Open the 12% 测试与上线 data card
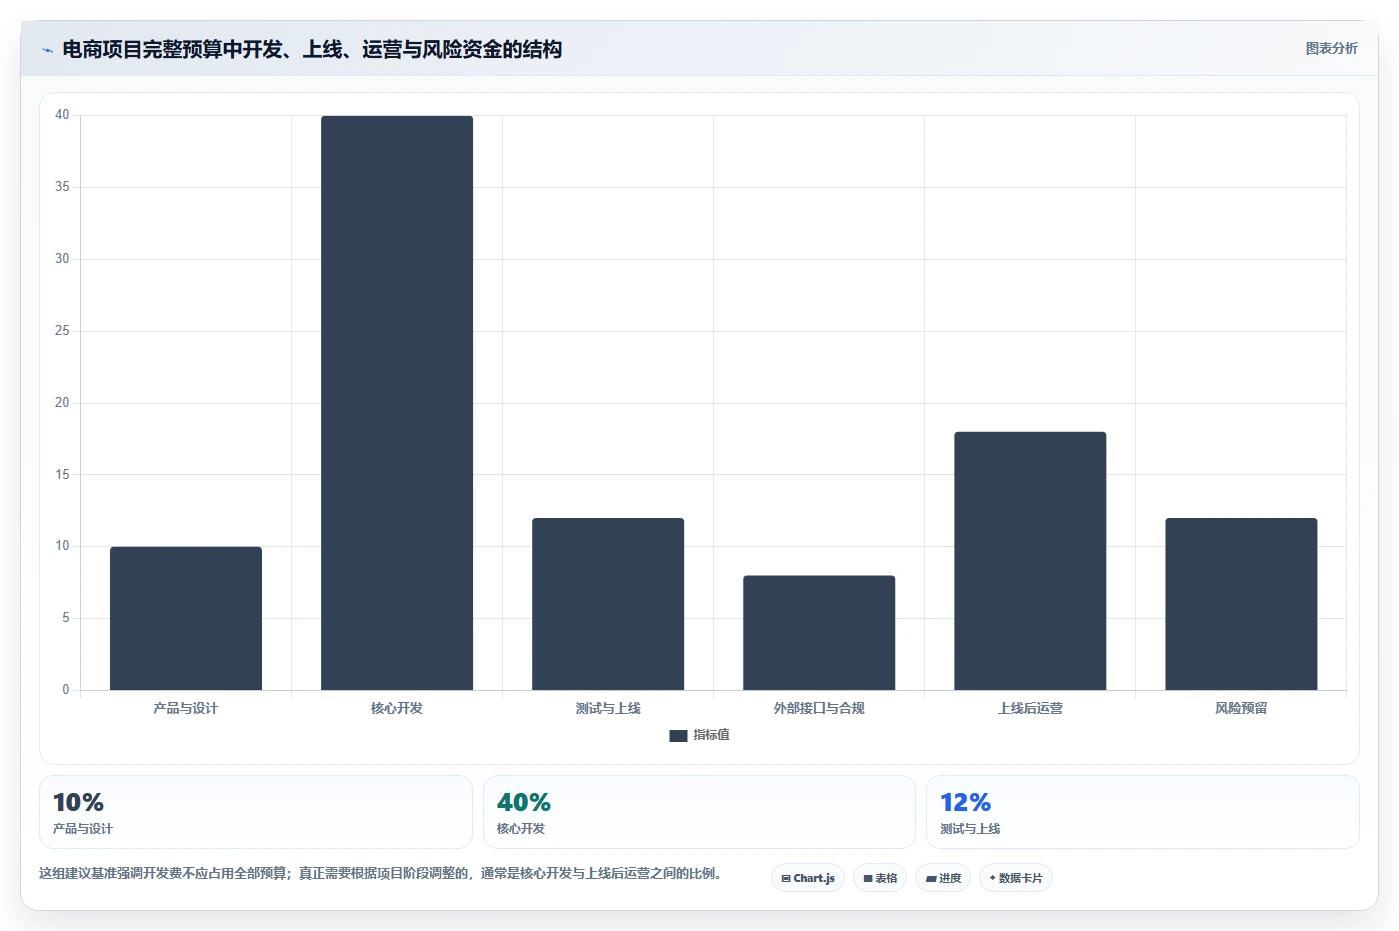 pos(1142,812)
